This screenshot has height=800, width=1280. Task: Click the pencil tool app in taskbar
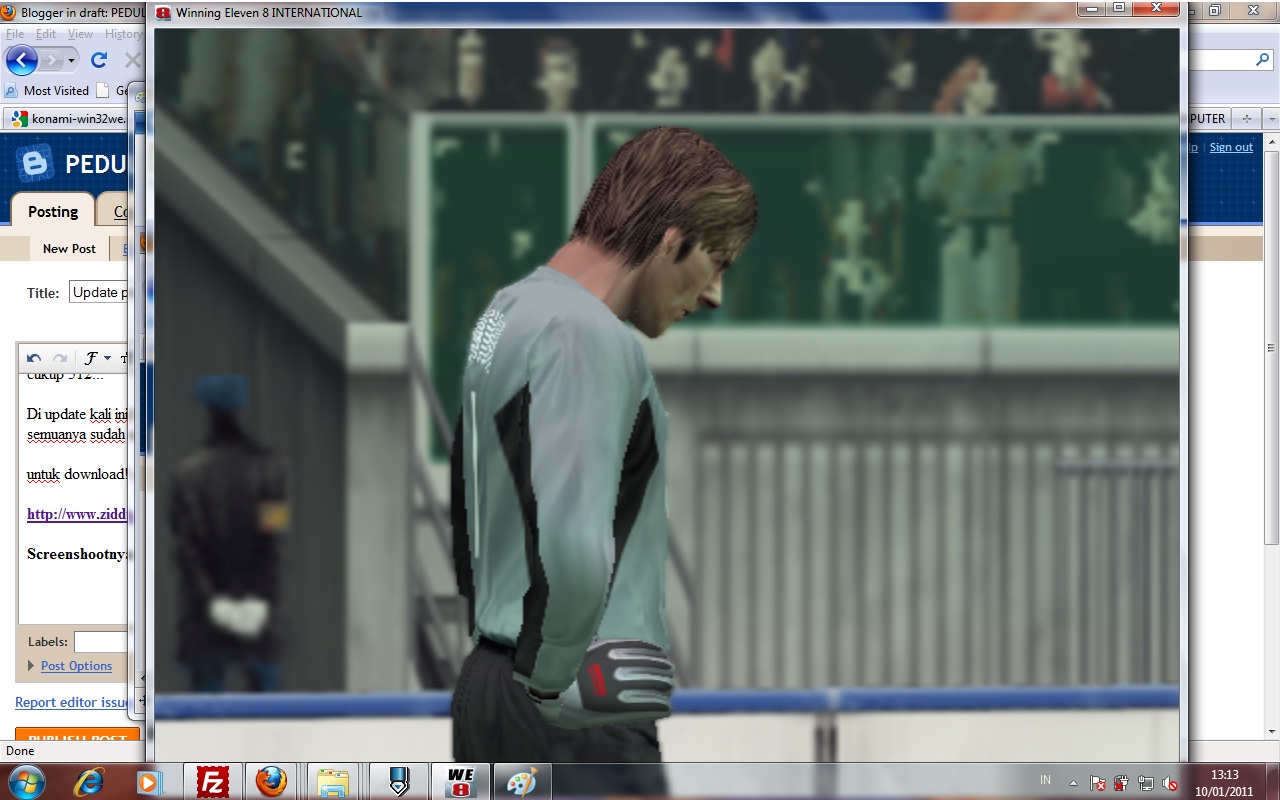tap(398, 781)
